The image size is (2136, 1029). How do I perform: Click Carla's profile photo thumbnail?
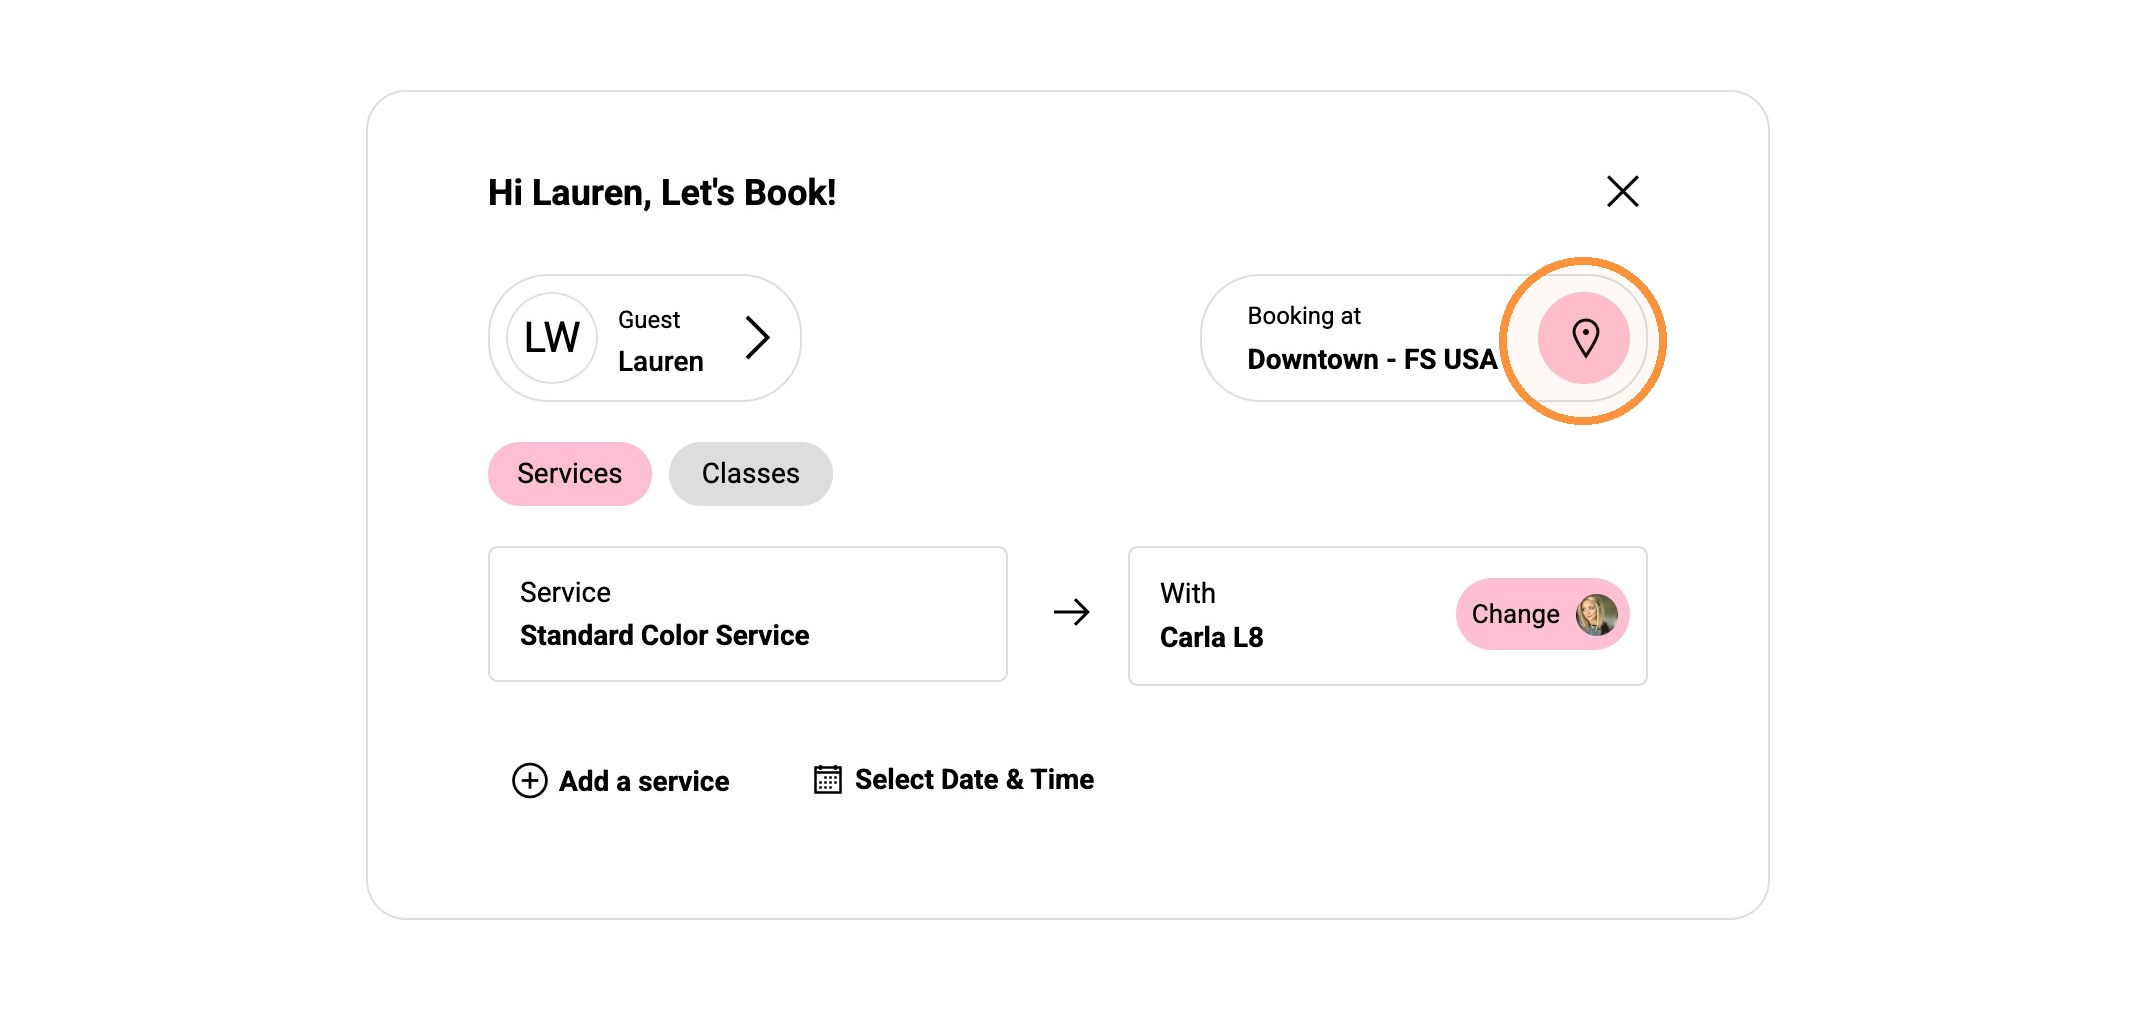click(x=1596, y=614)
